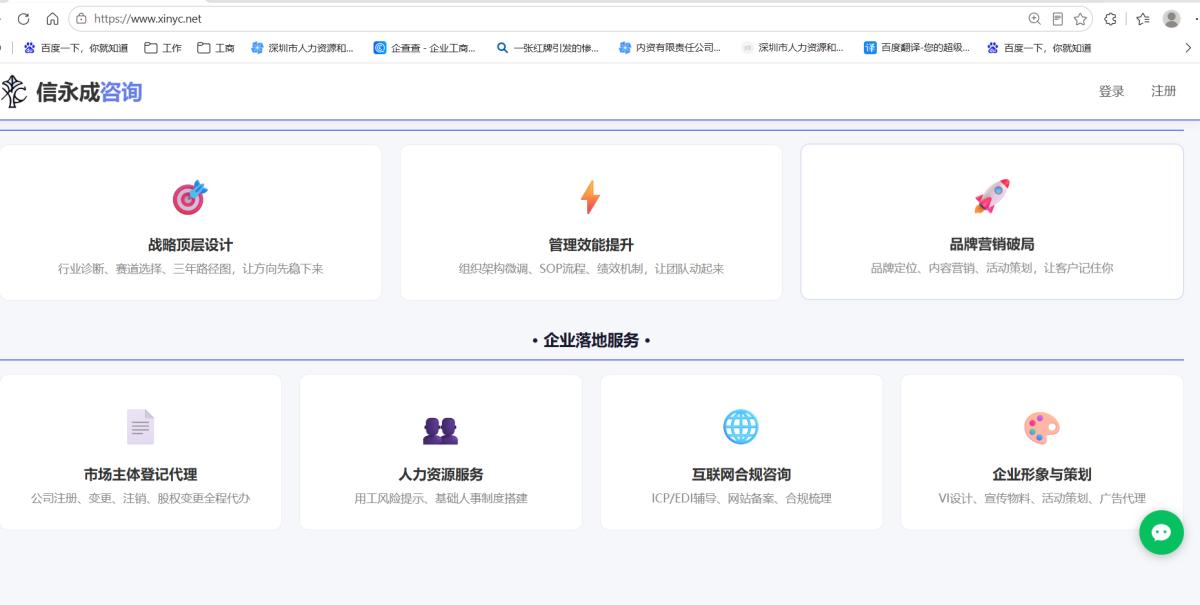Click text 用工风险提示、基础人事制度搭建
This screenshot has width=1200, height=605.
coord(441,498)
